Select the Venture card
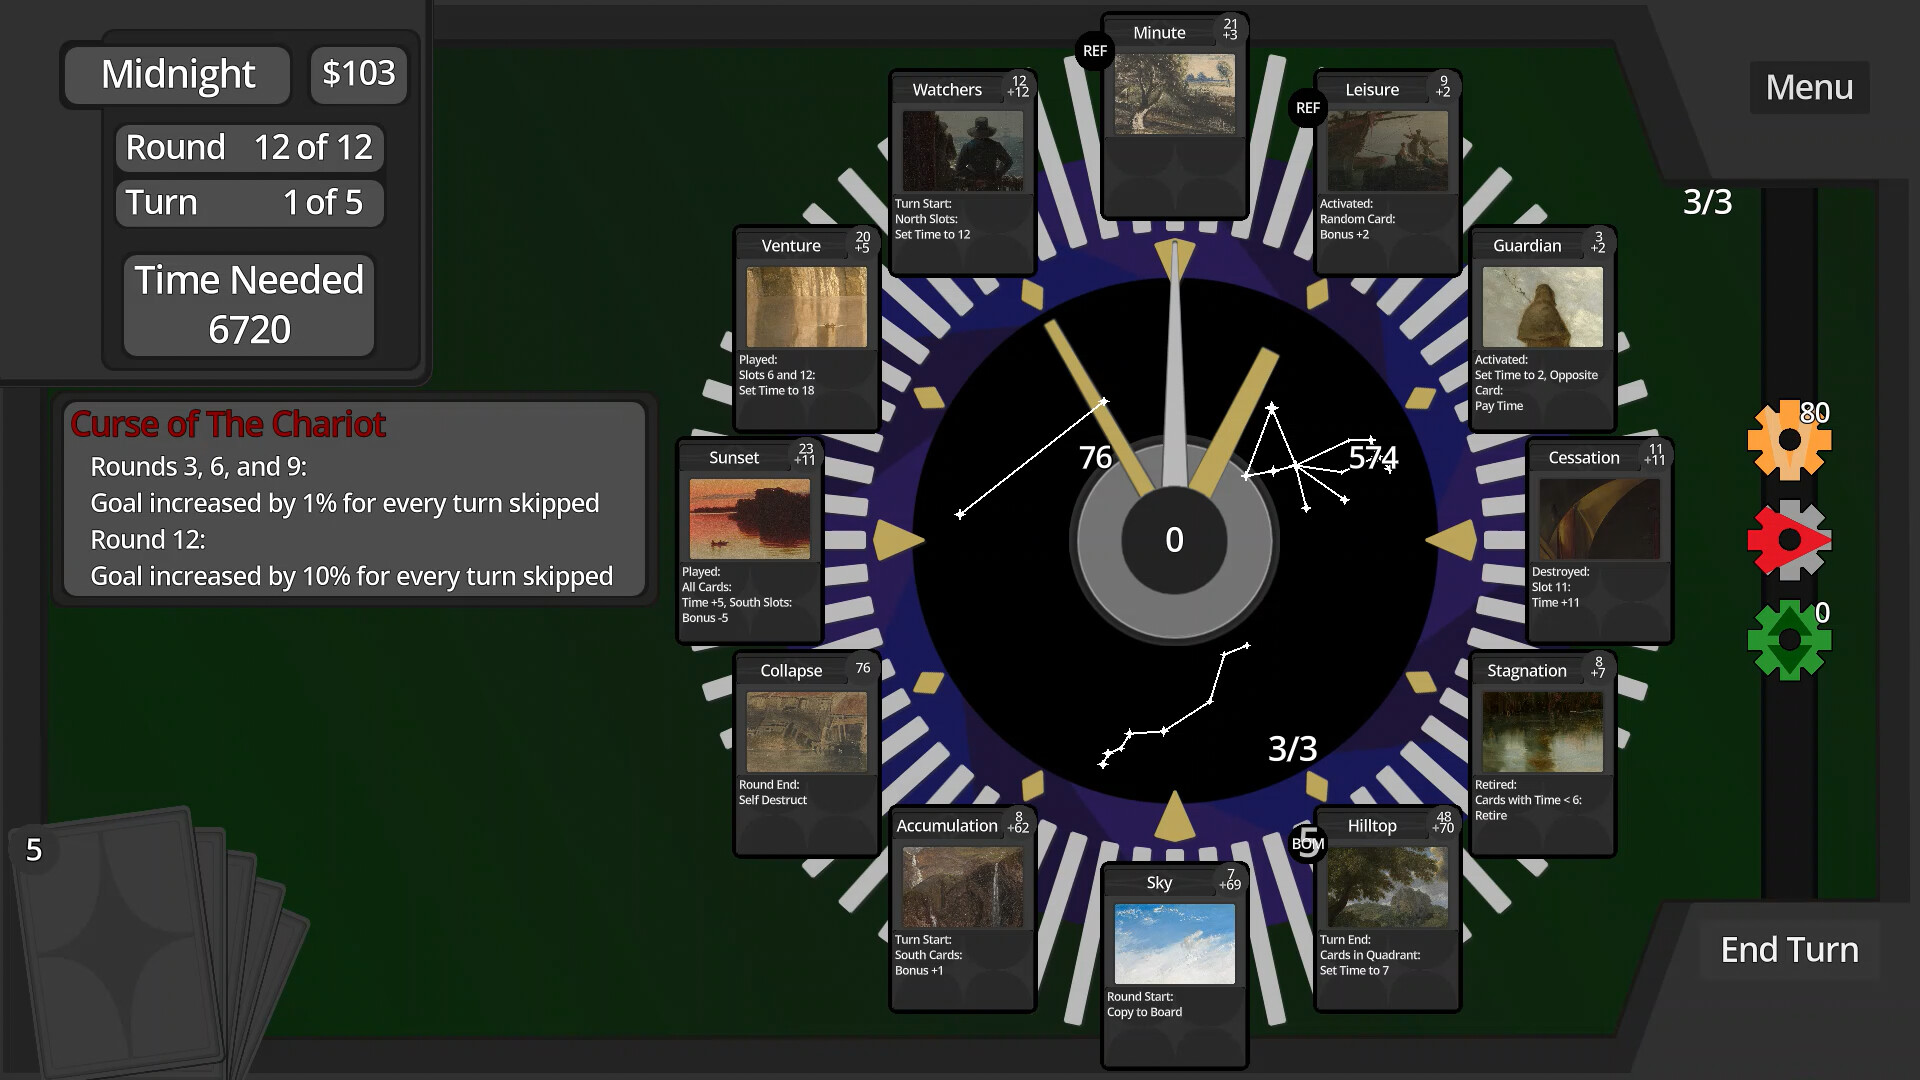The width and height of the screenshot is (1920, 1080). [x=807, y=329]
